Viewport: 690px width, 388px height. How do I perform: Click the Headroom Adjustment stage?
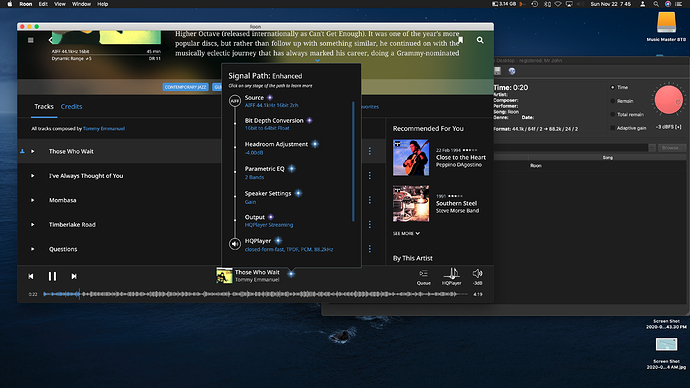(281, 148)
